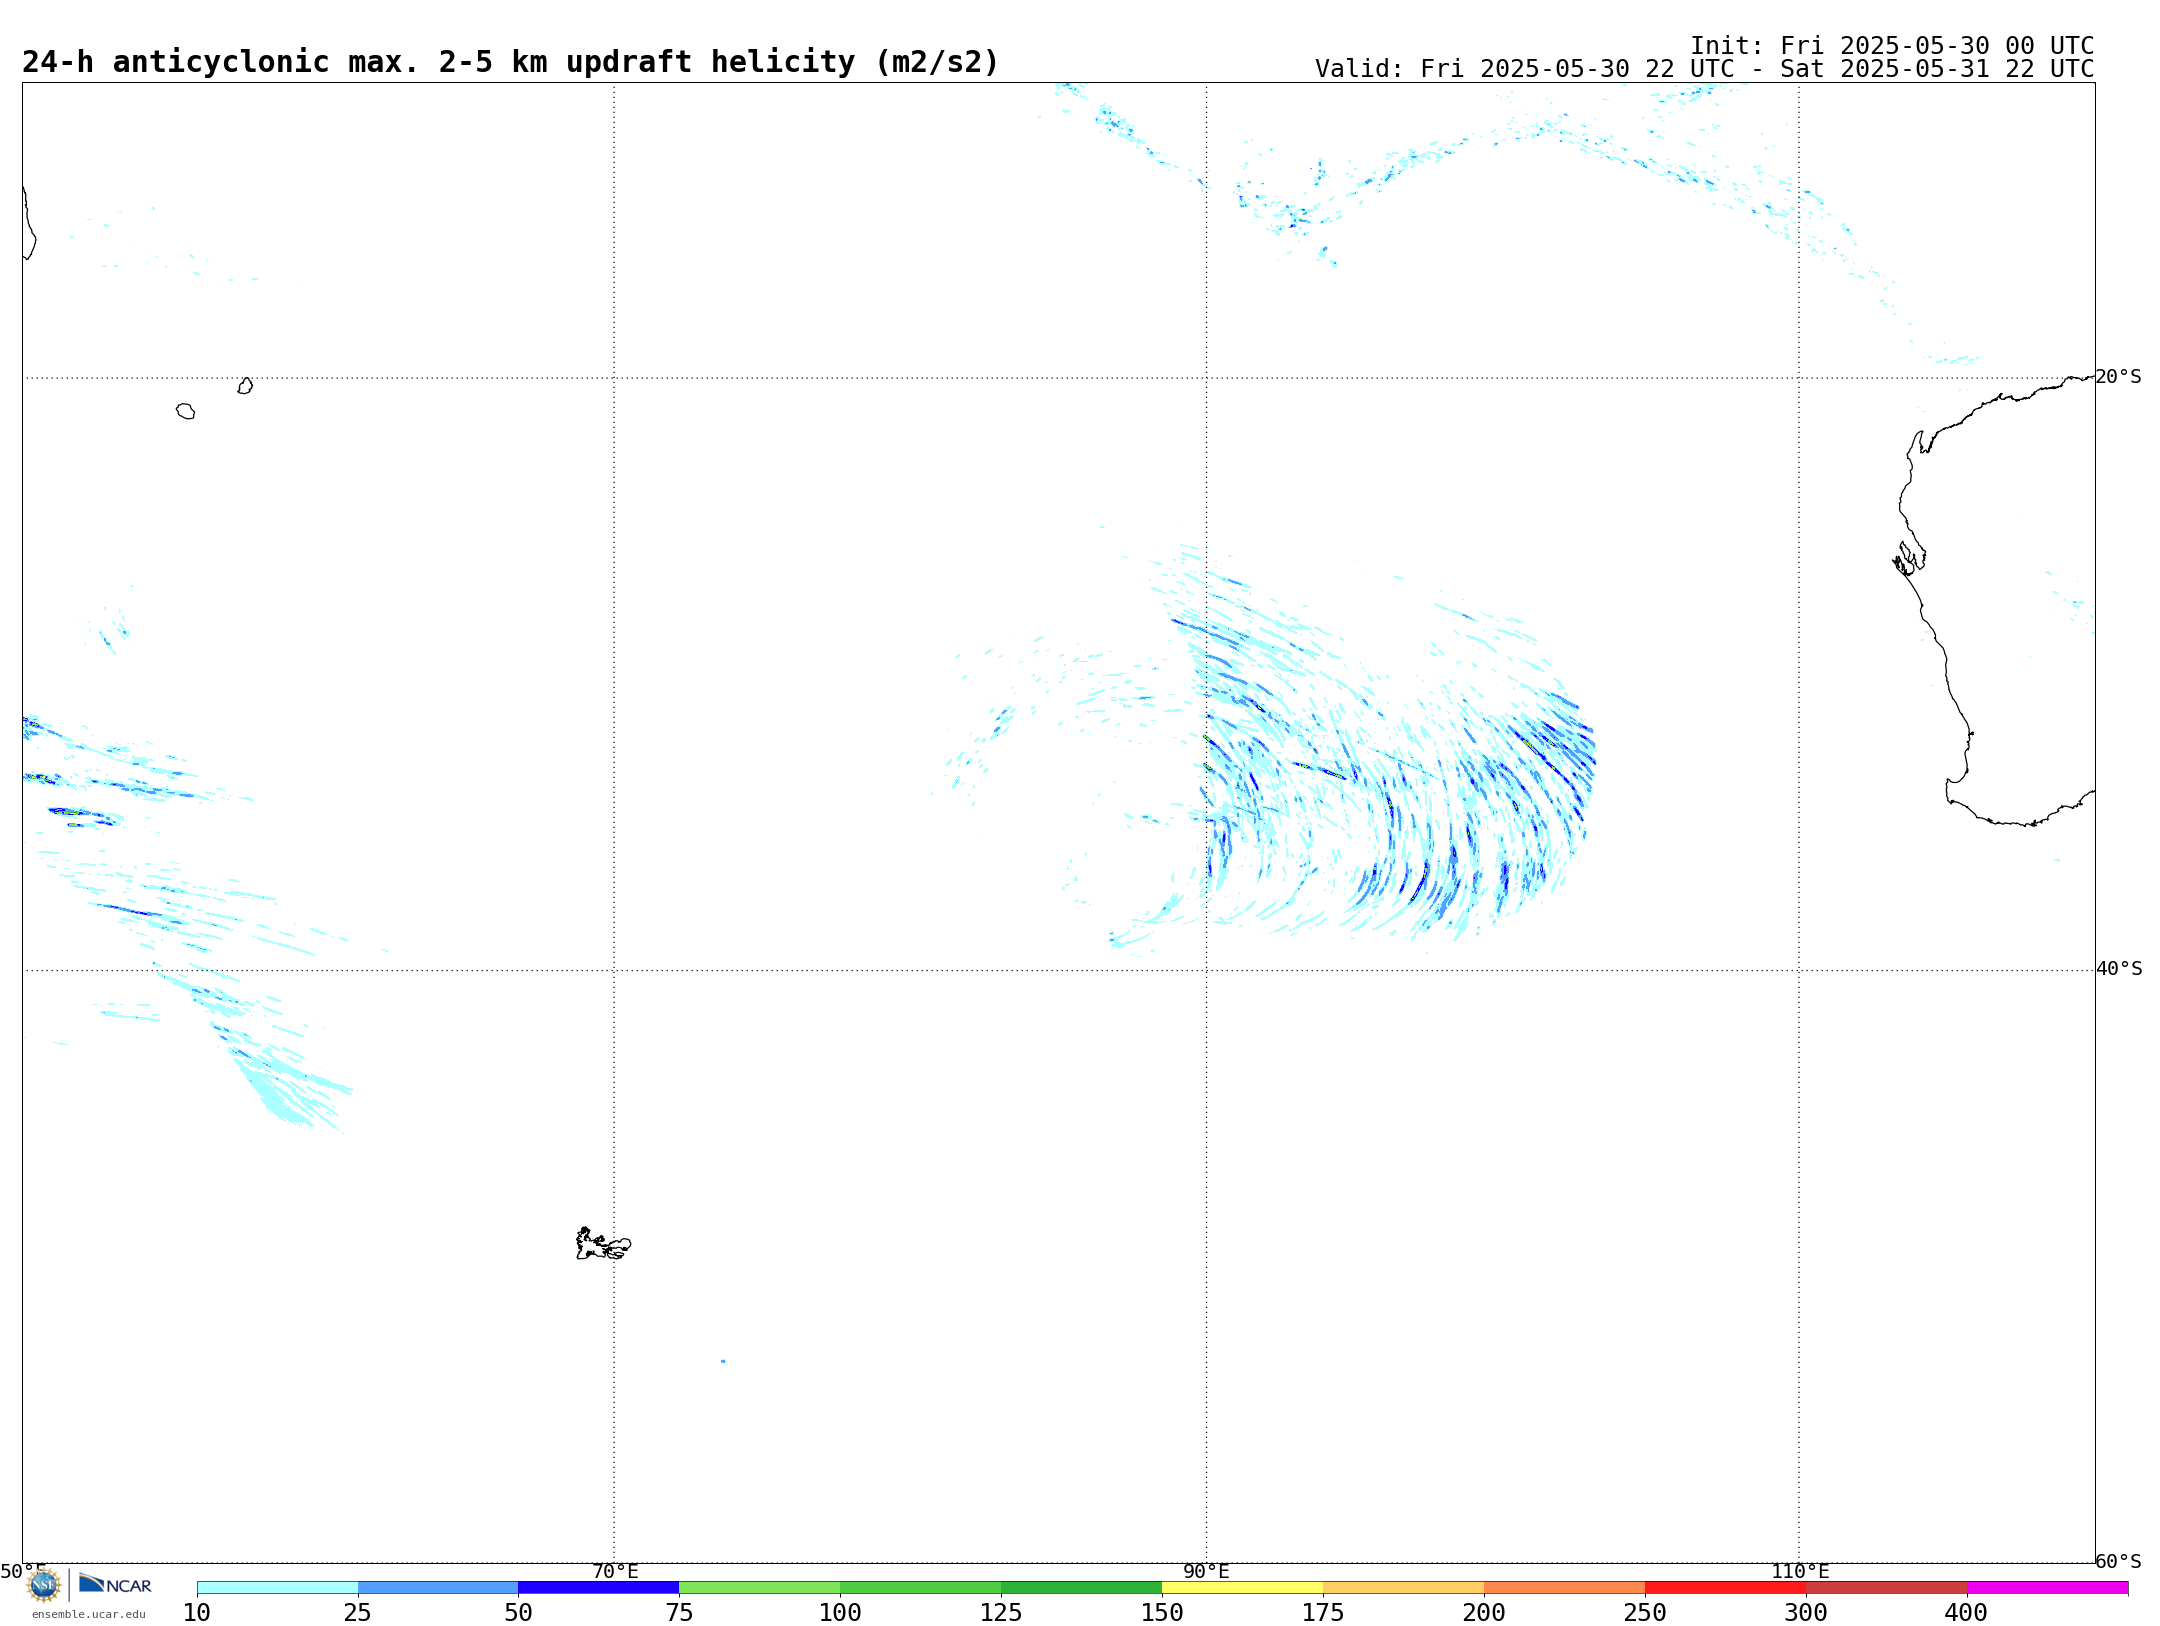Viewport: 2160px width, 1626px height.
Task: Click the 40°S latitude label
Action: [x=2119, y=969]
